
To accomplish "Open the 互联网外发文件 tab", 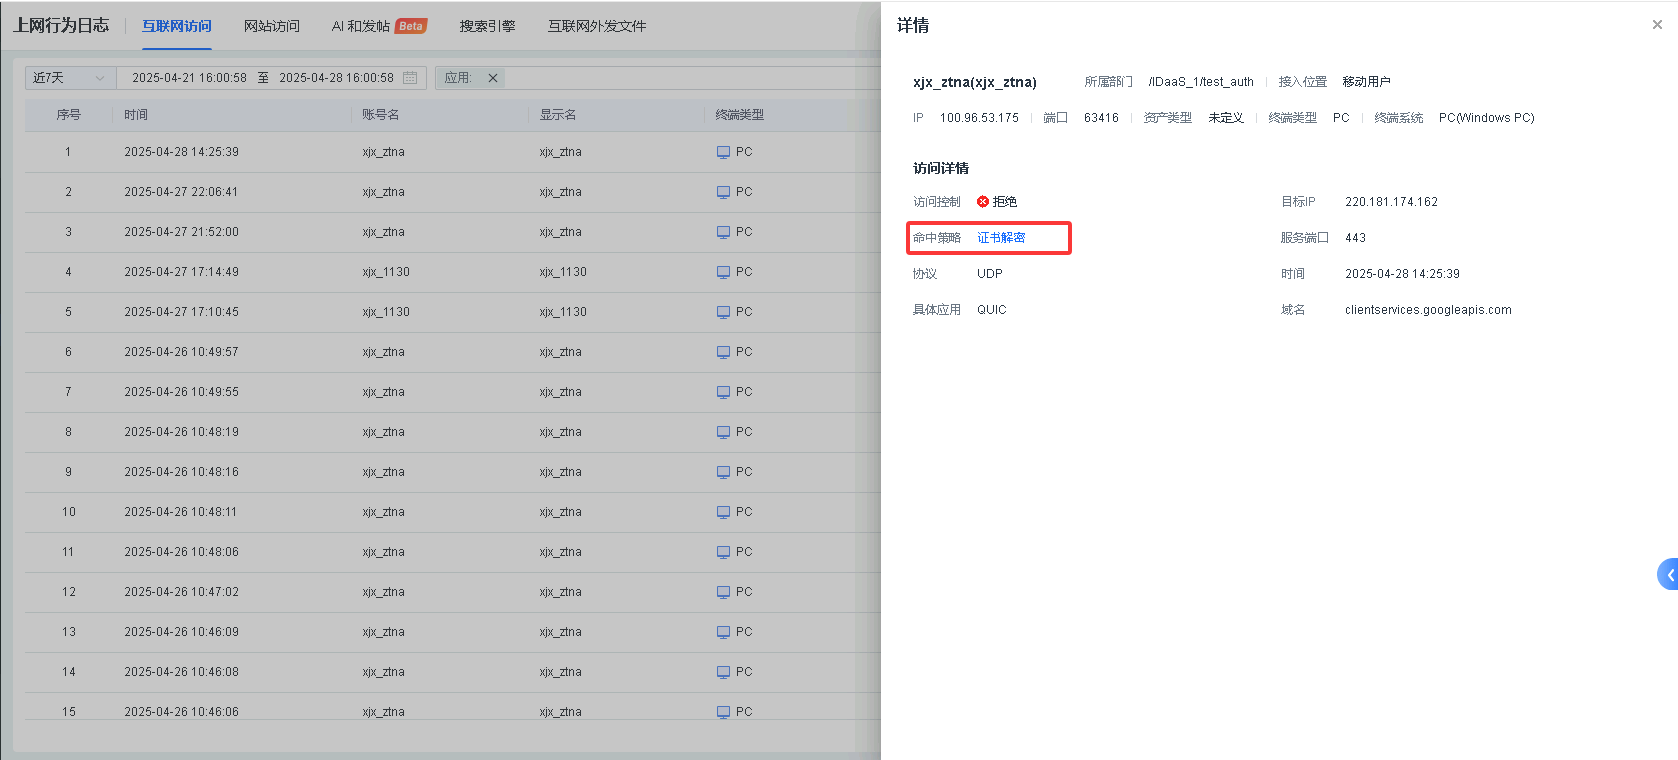I will pyautogui.click(x=596, y=26).
